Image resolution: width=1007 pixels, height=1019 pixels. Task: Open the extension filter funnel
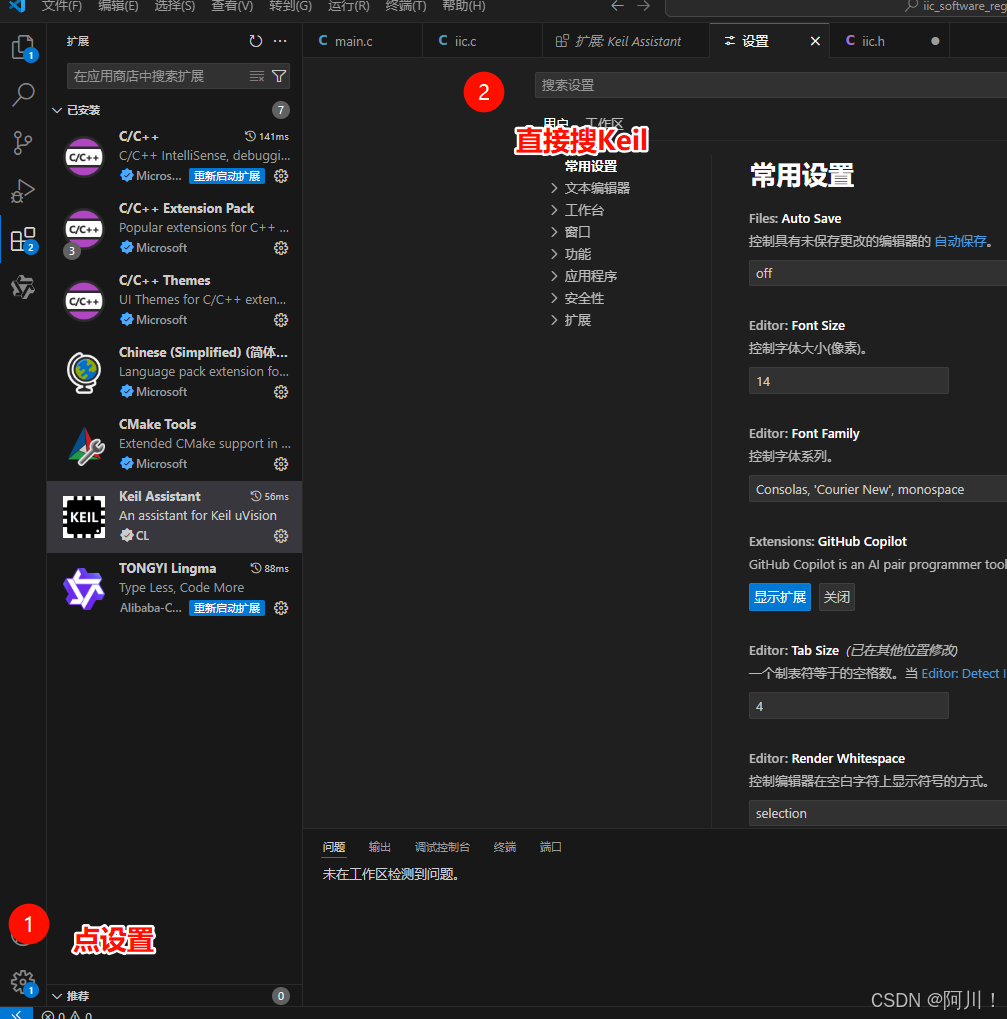tap(279, 77)
